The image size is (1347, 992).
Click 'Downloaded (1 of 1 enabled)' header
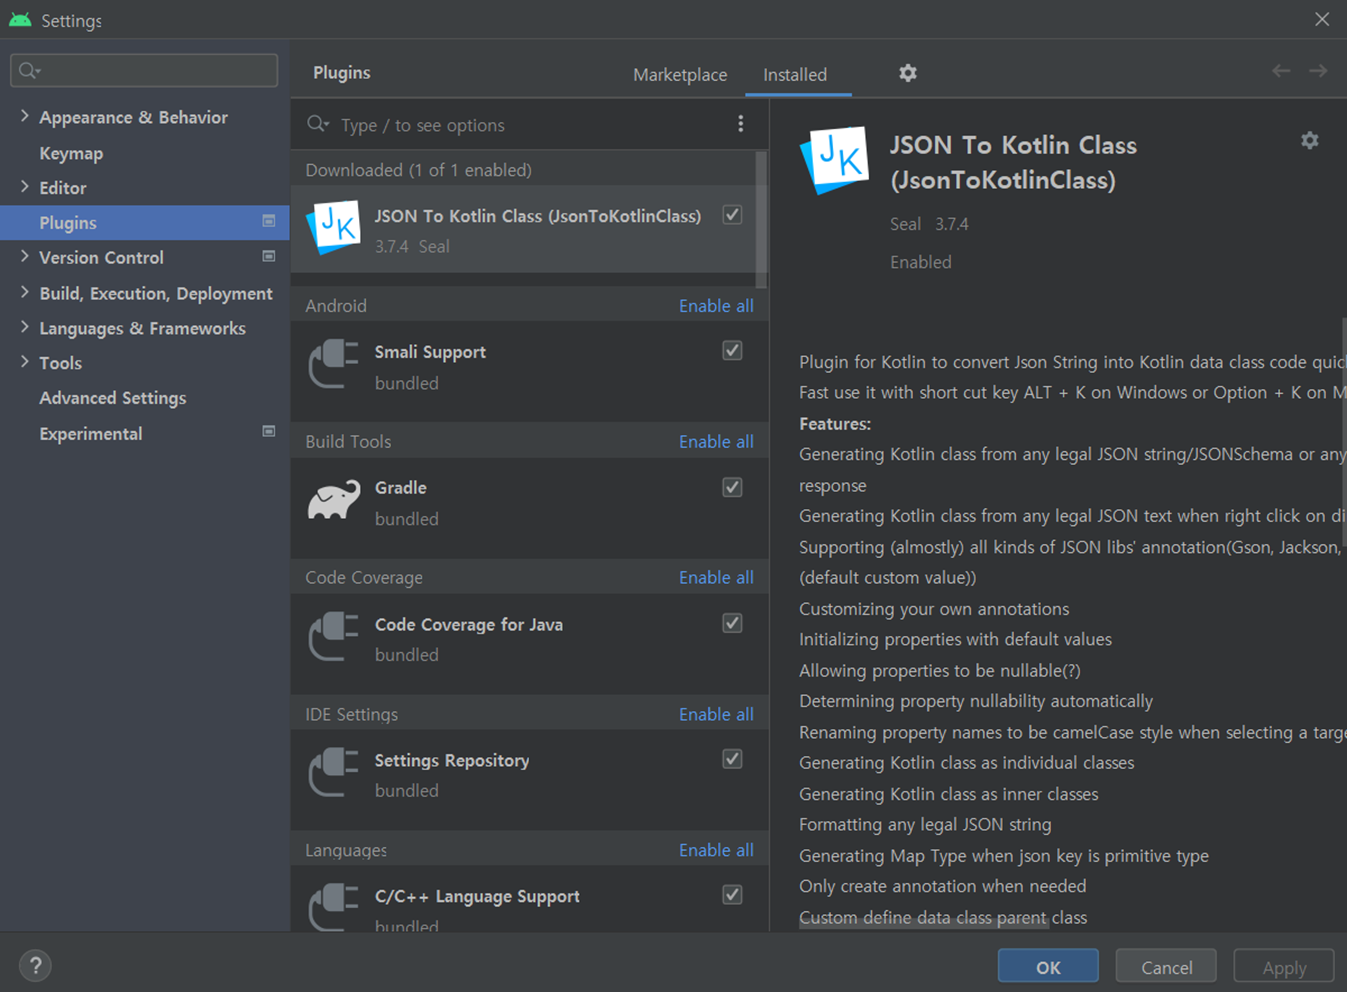pos(418,170)
